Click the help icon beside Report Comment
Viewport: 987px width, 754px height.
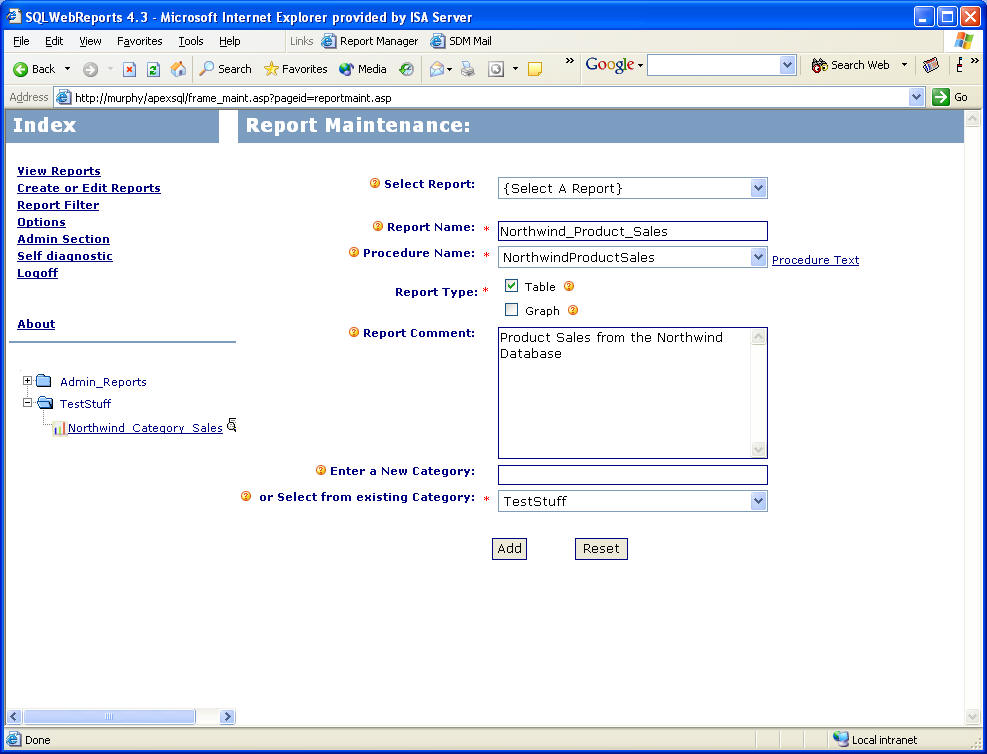[354, 332]
